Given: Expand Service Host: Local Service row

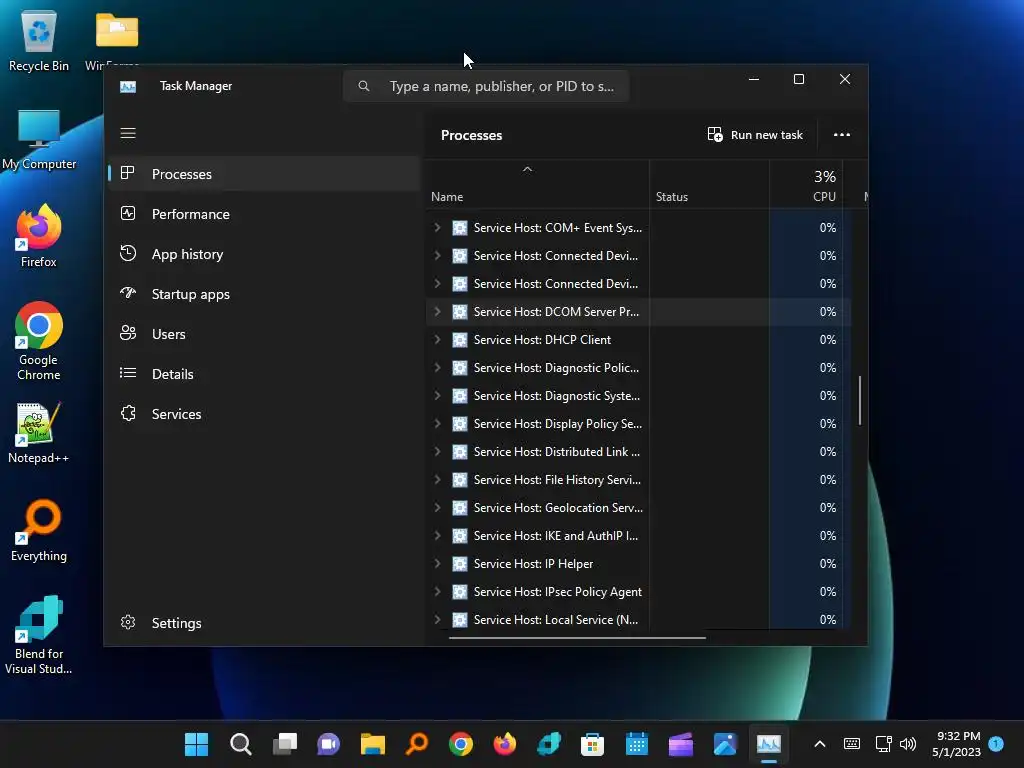Looking at the screenshot, I should click(x=437, y=619).
